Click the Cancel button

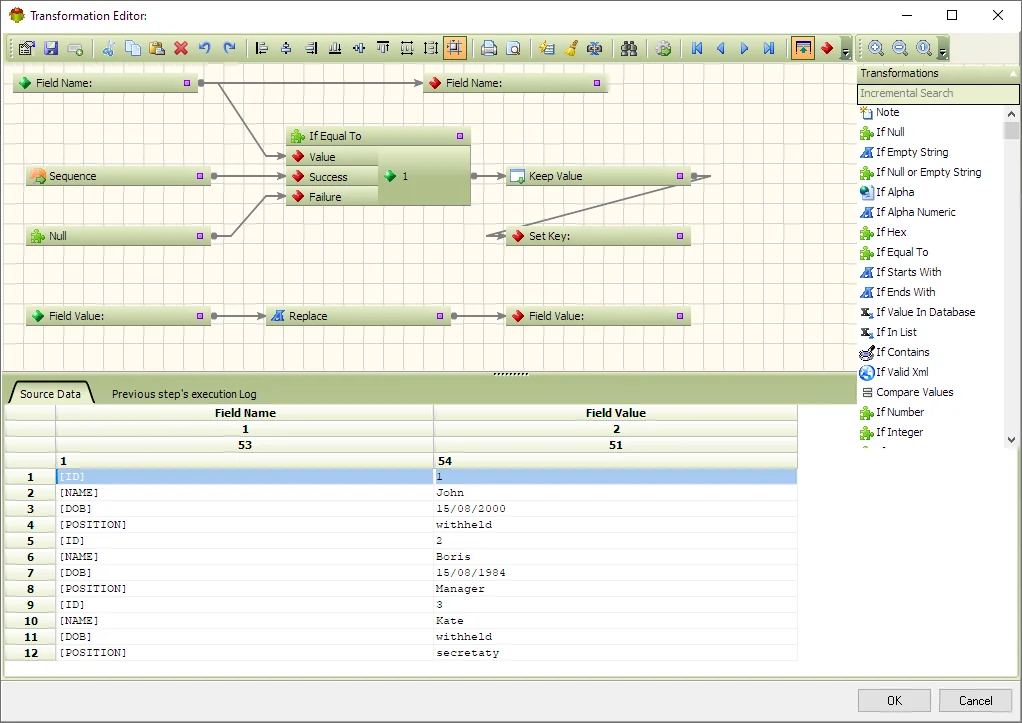[975, 701]
